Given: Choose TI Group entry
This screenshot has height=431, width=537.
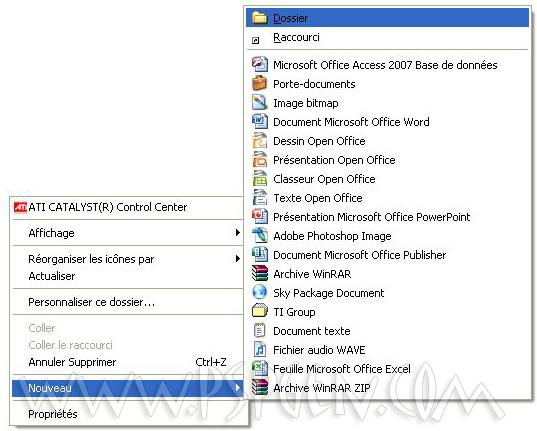Looking at the screenshot, I should click(387, 312).
